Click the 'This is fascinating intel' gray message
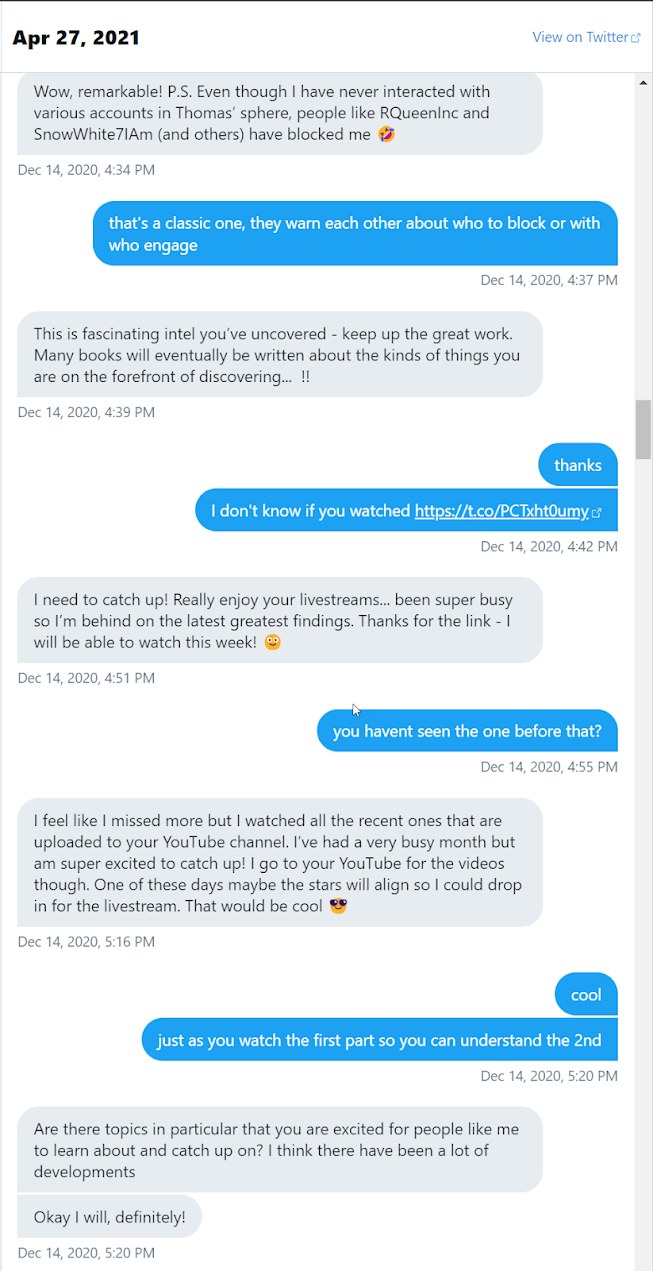Screen dimensions: 653x1271 tap(280, 354)
